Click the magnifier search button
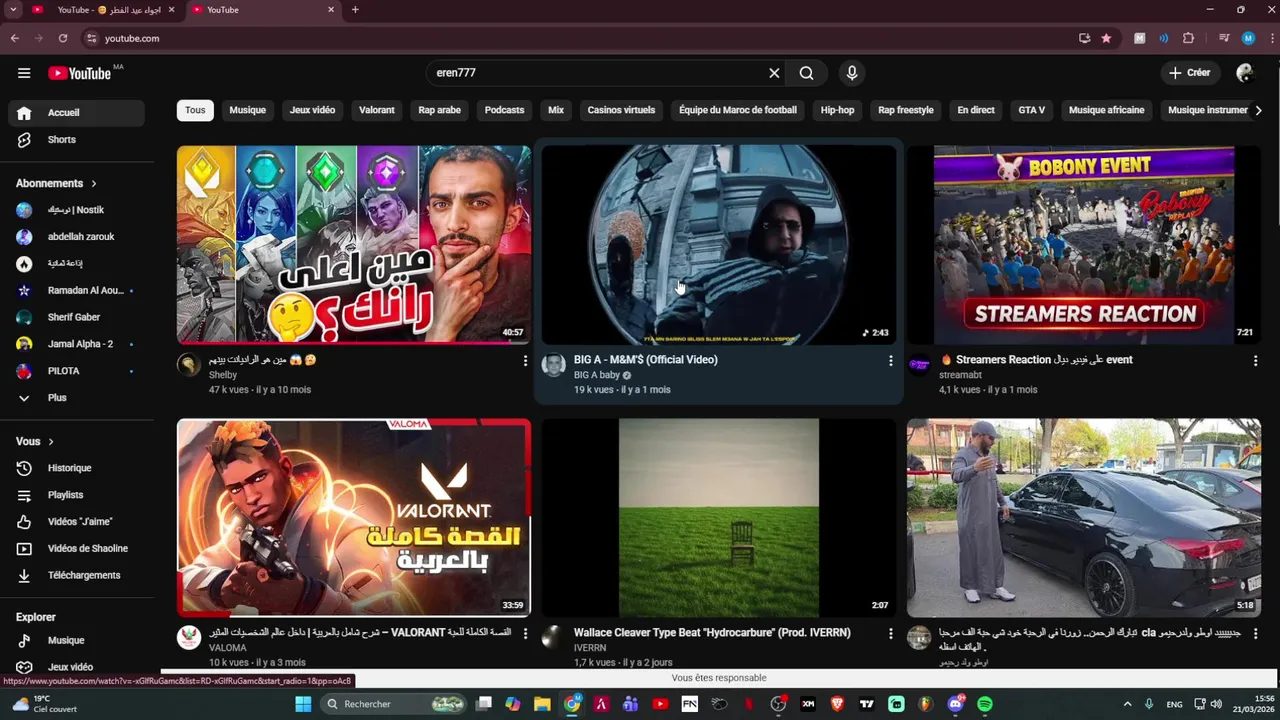Screen dimensions: 1280x720 tap(806, 73)
